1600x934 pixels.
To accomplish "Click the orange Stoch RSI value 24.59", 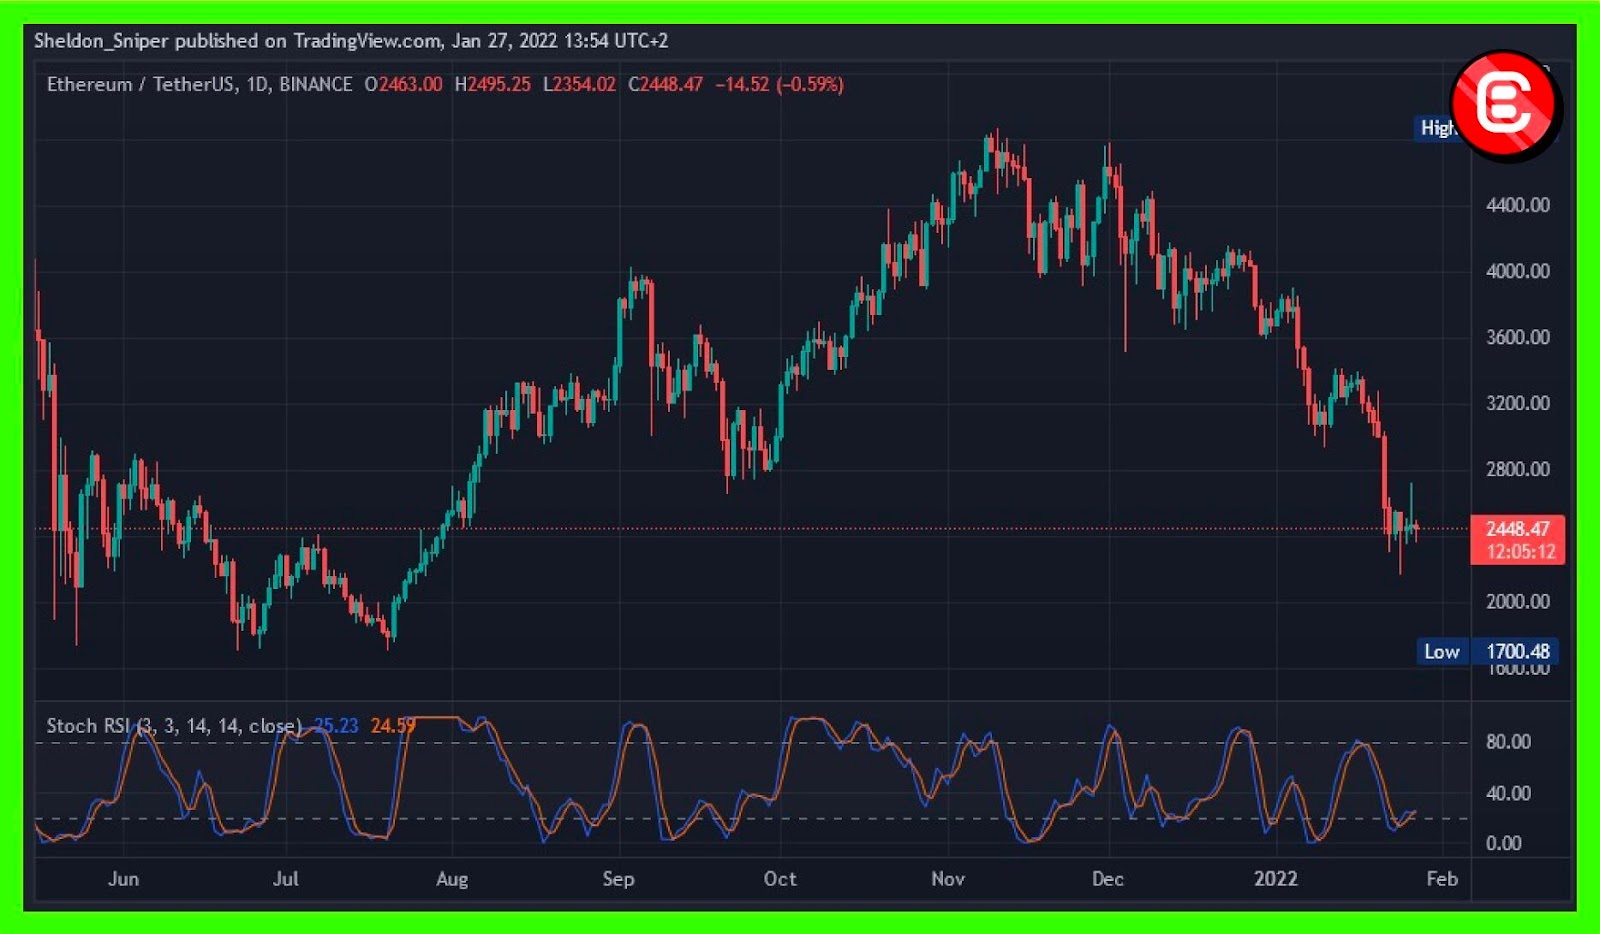I will [393, 726].
